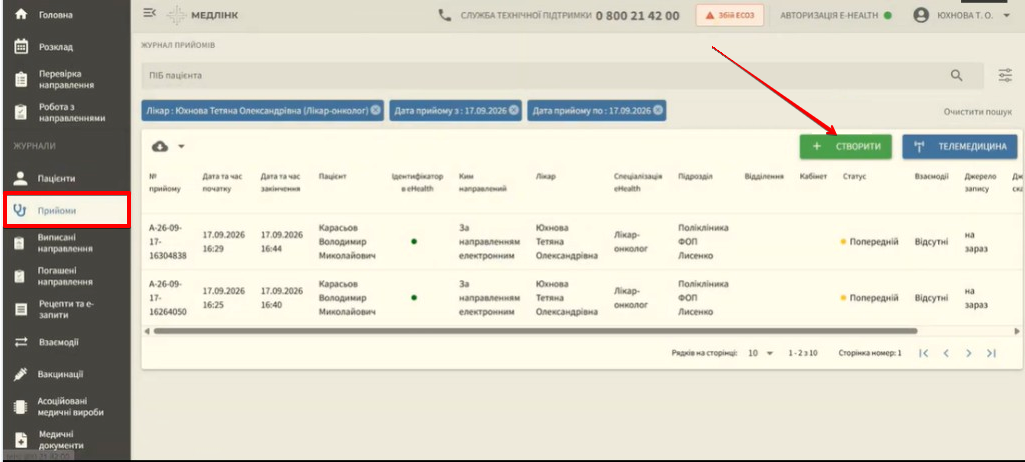The image size is (1025, 462).
Task: Open appointment A-26-09-17-16264050
Action: click(168, 298)
